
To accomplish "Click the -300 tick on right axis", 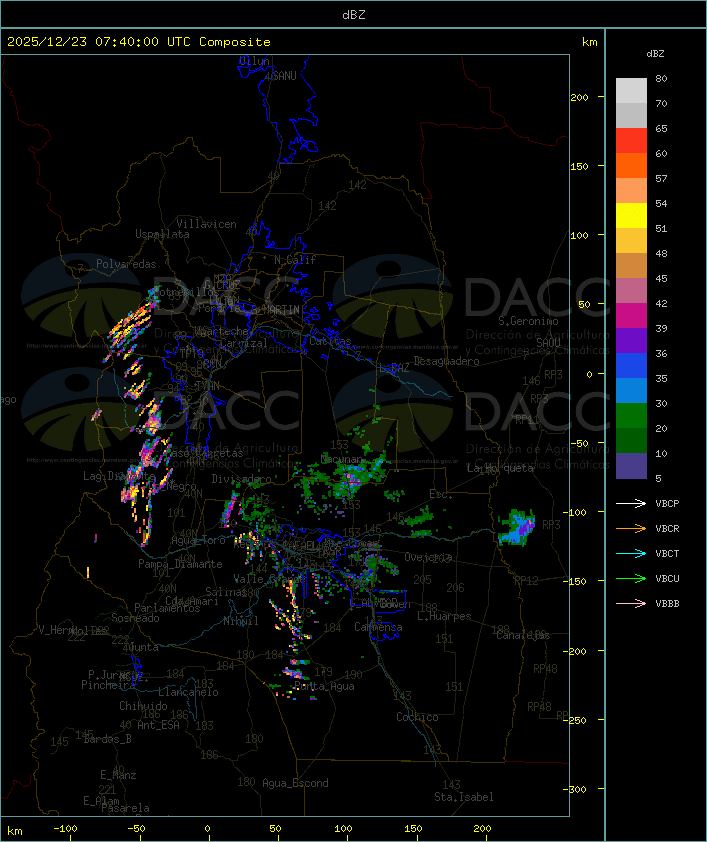I will [x=577, y=789].
